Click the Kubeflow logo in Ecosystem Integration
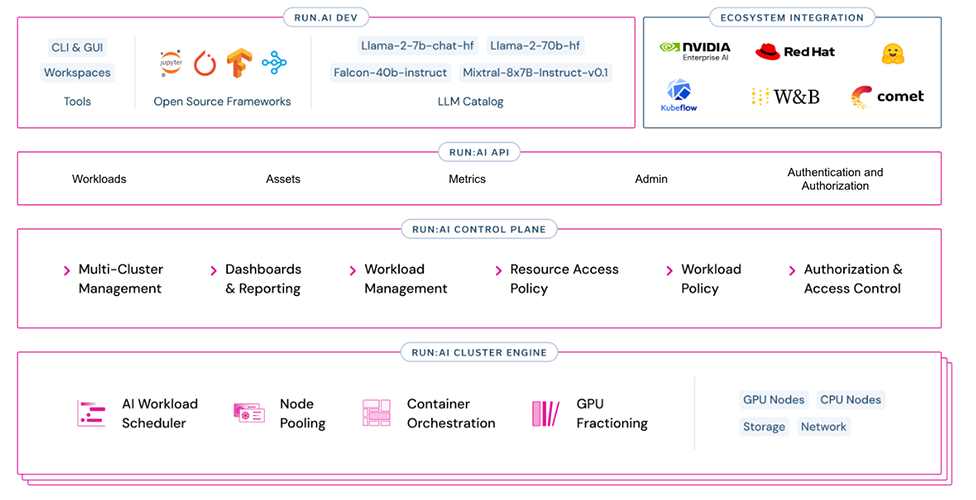976x500 pixels. tap(678, 95)
